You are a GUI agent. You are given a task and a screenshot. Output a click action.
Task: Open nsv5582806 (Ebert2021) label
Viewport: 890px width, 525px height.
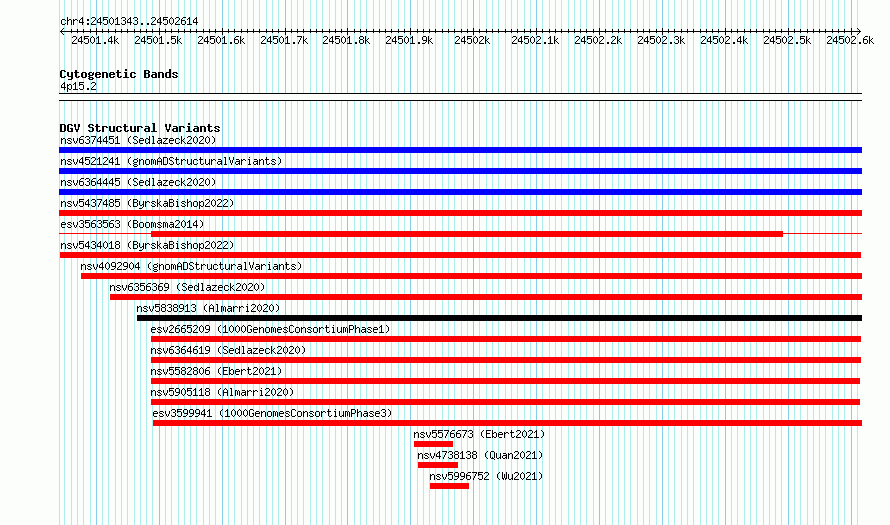pos(216,371)
